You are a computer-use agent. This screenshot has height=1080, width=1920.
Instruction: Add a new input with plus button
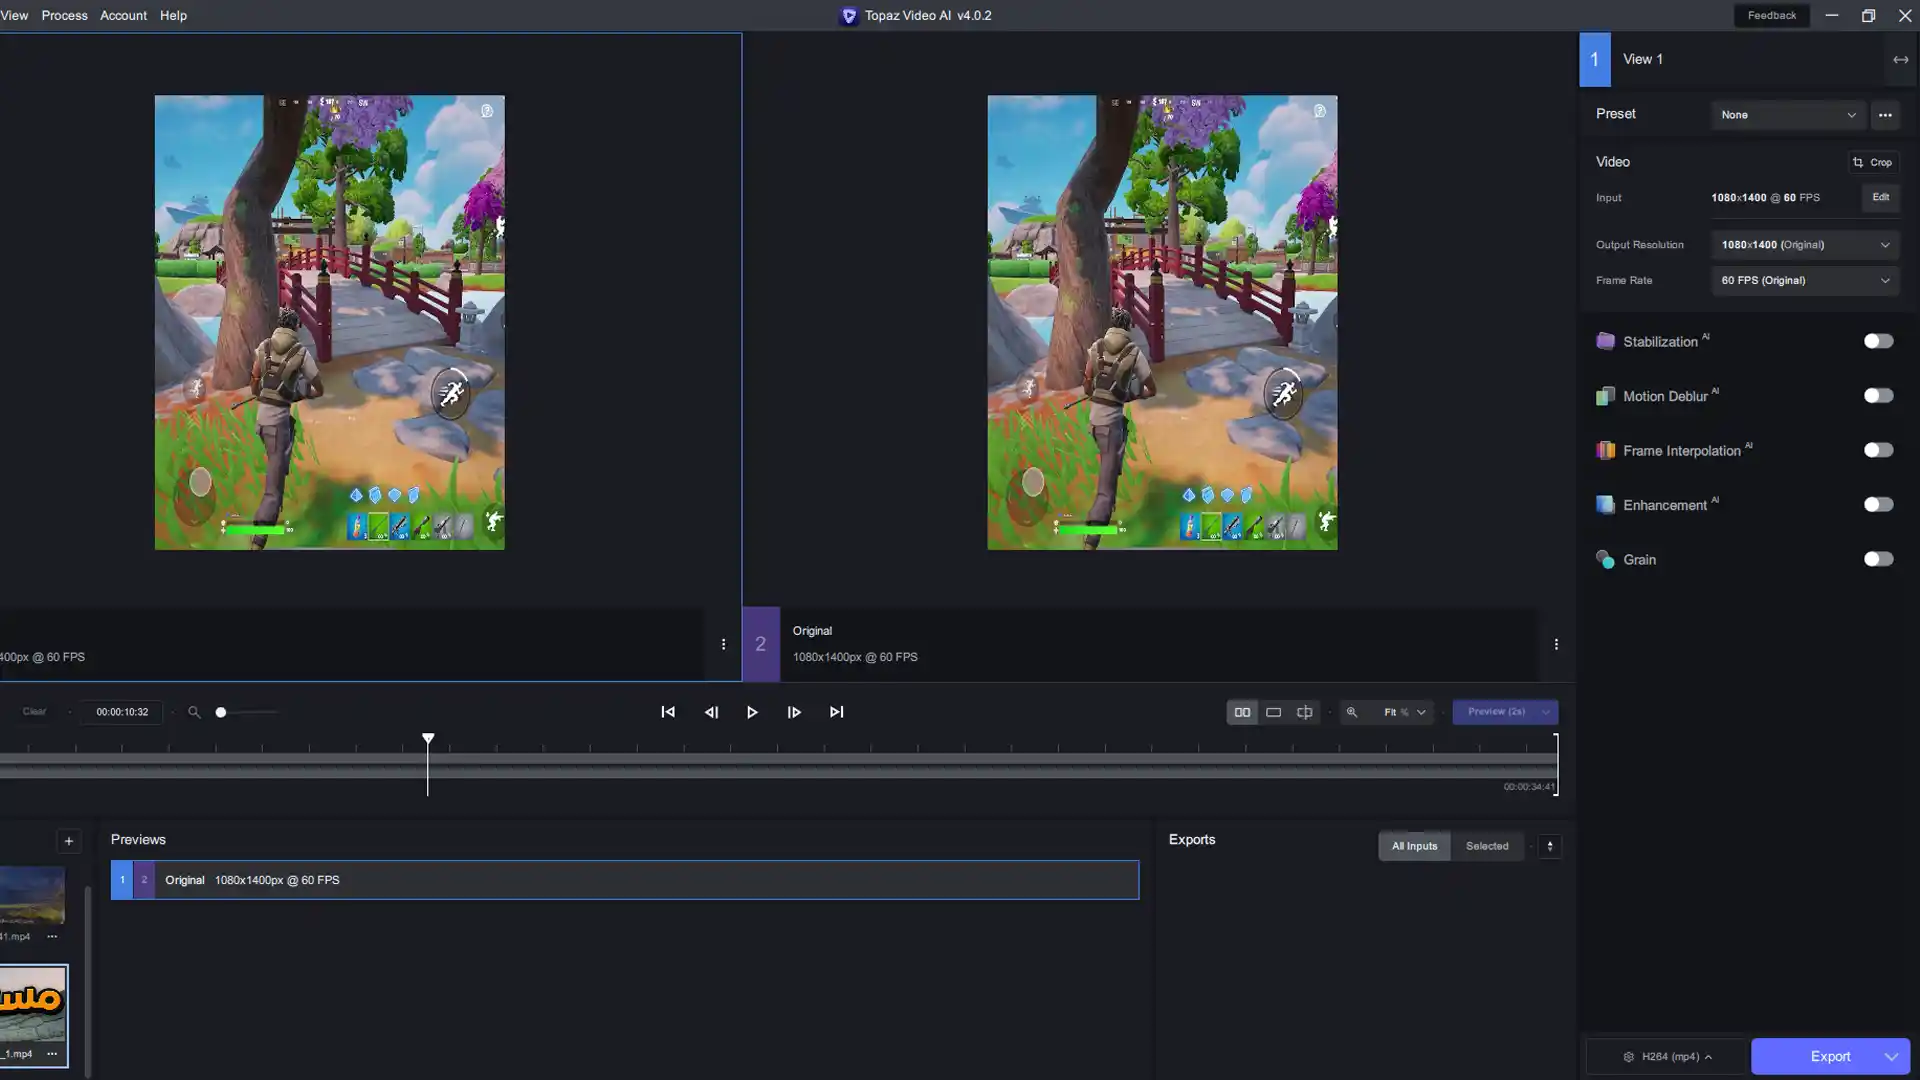coord(69,841)
